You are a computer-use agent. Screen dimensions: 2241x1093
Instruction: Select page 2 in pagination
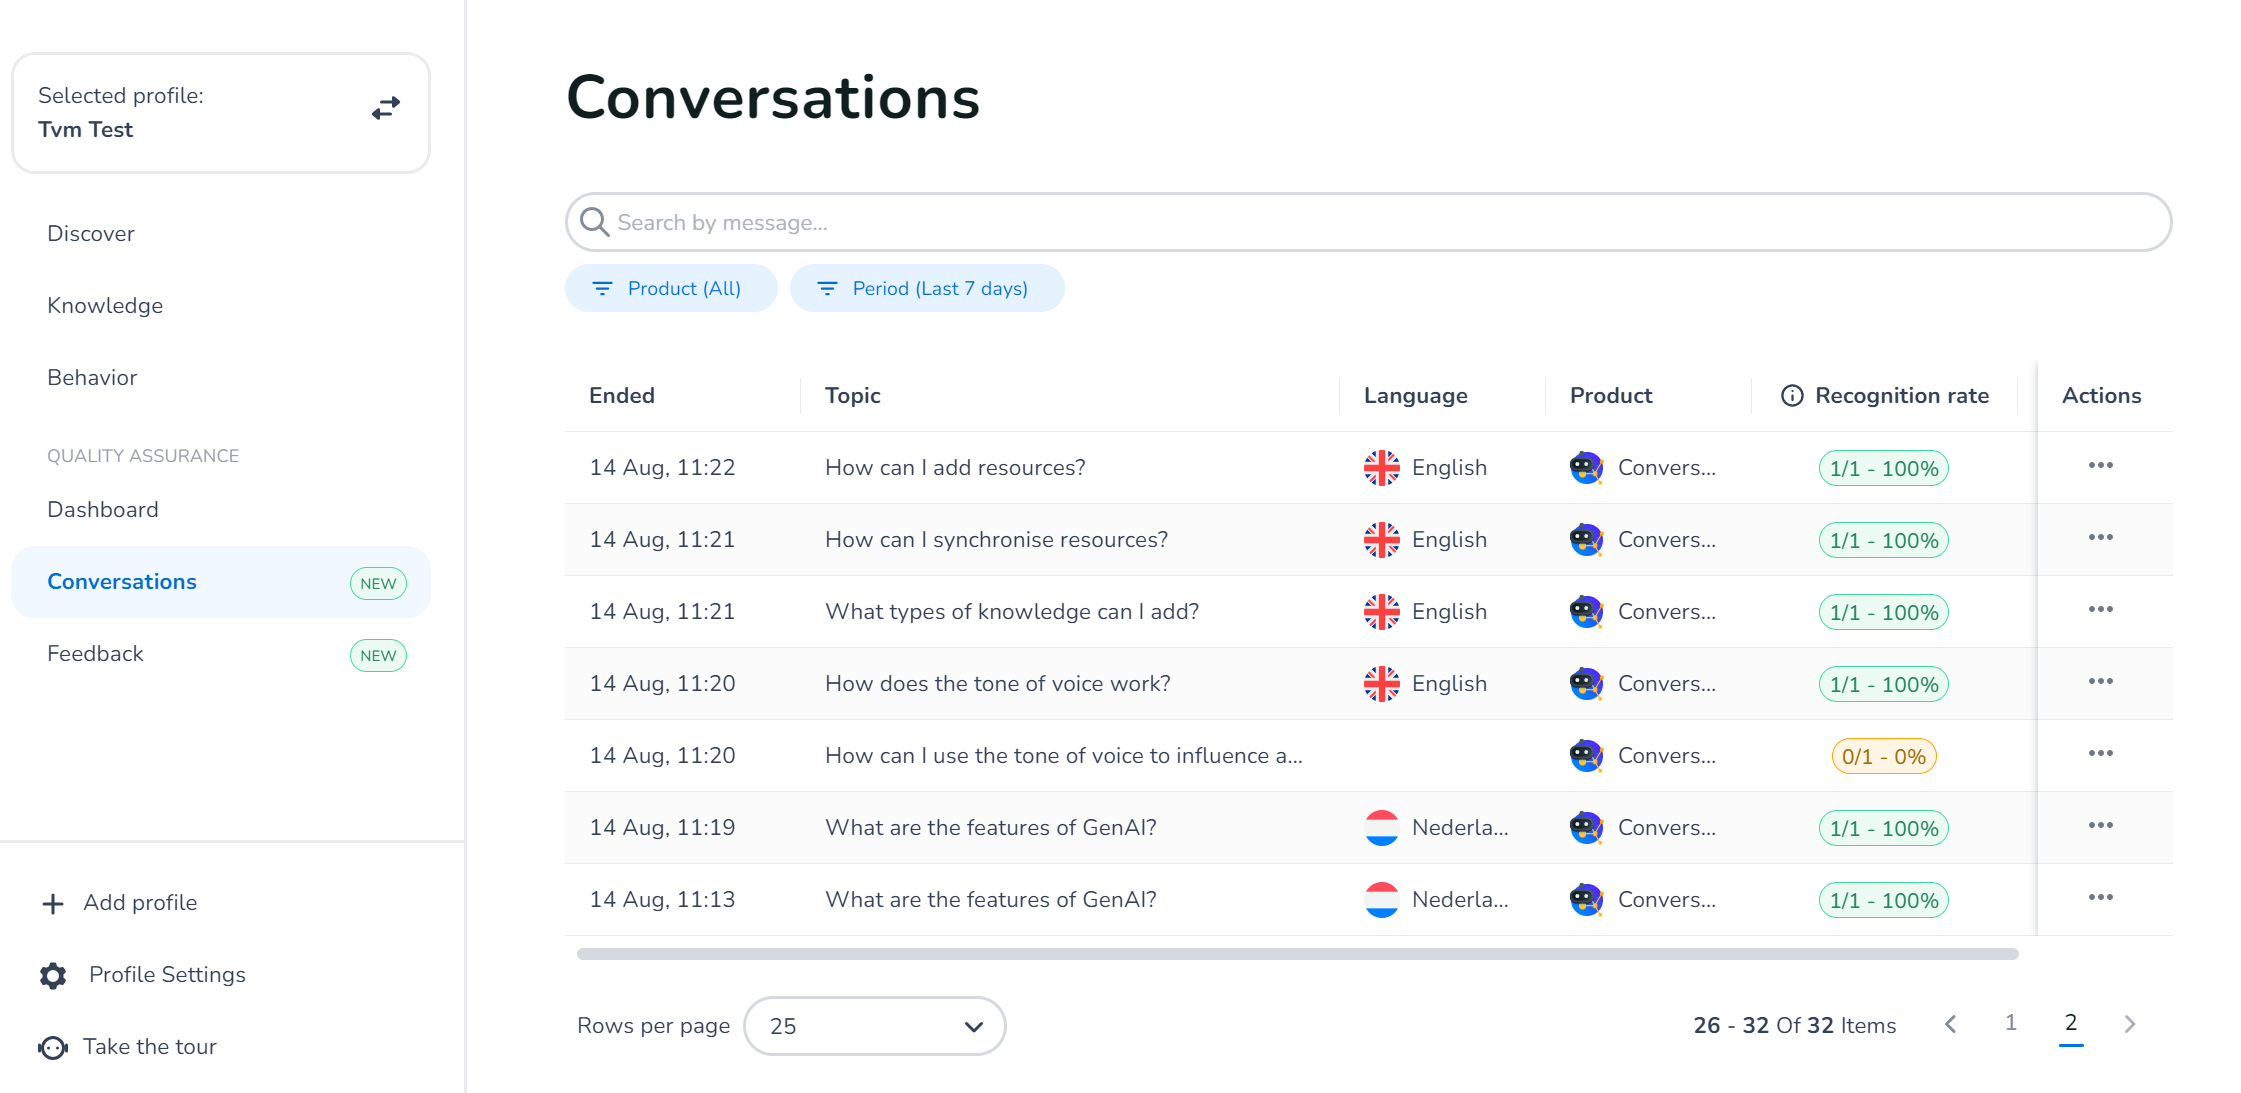click(2071, 1023)
